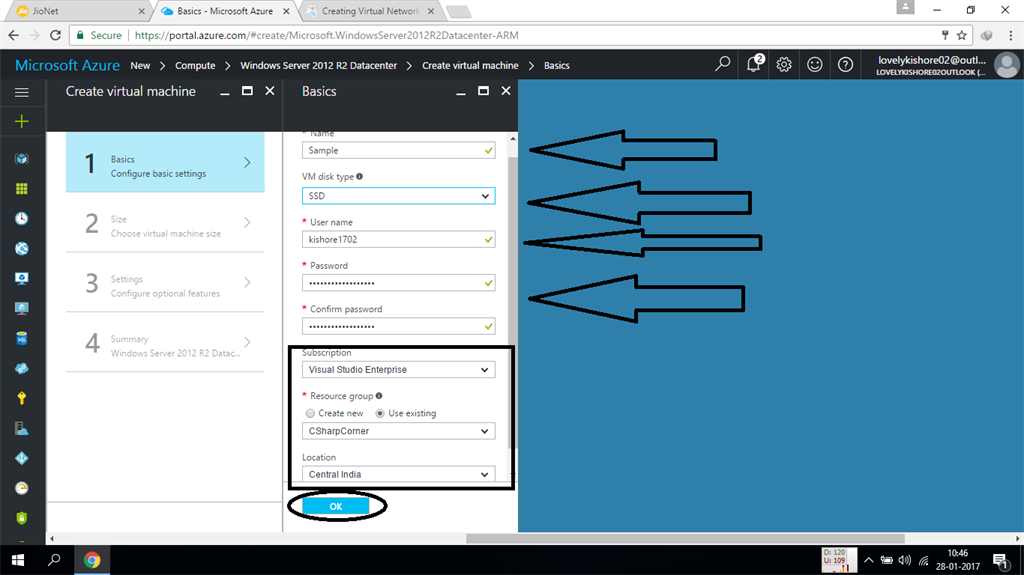Open the Location Central India dropdown
This screenshot has height=575, width=1024.
(398, 474)
